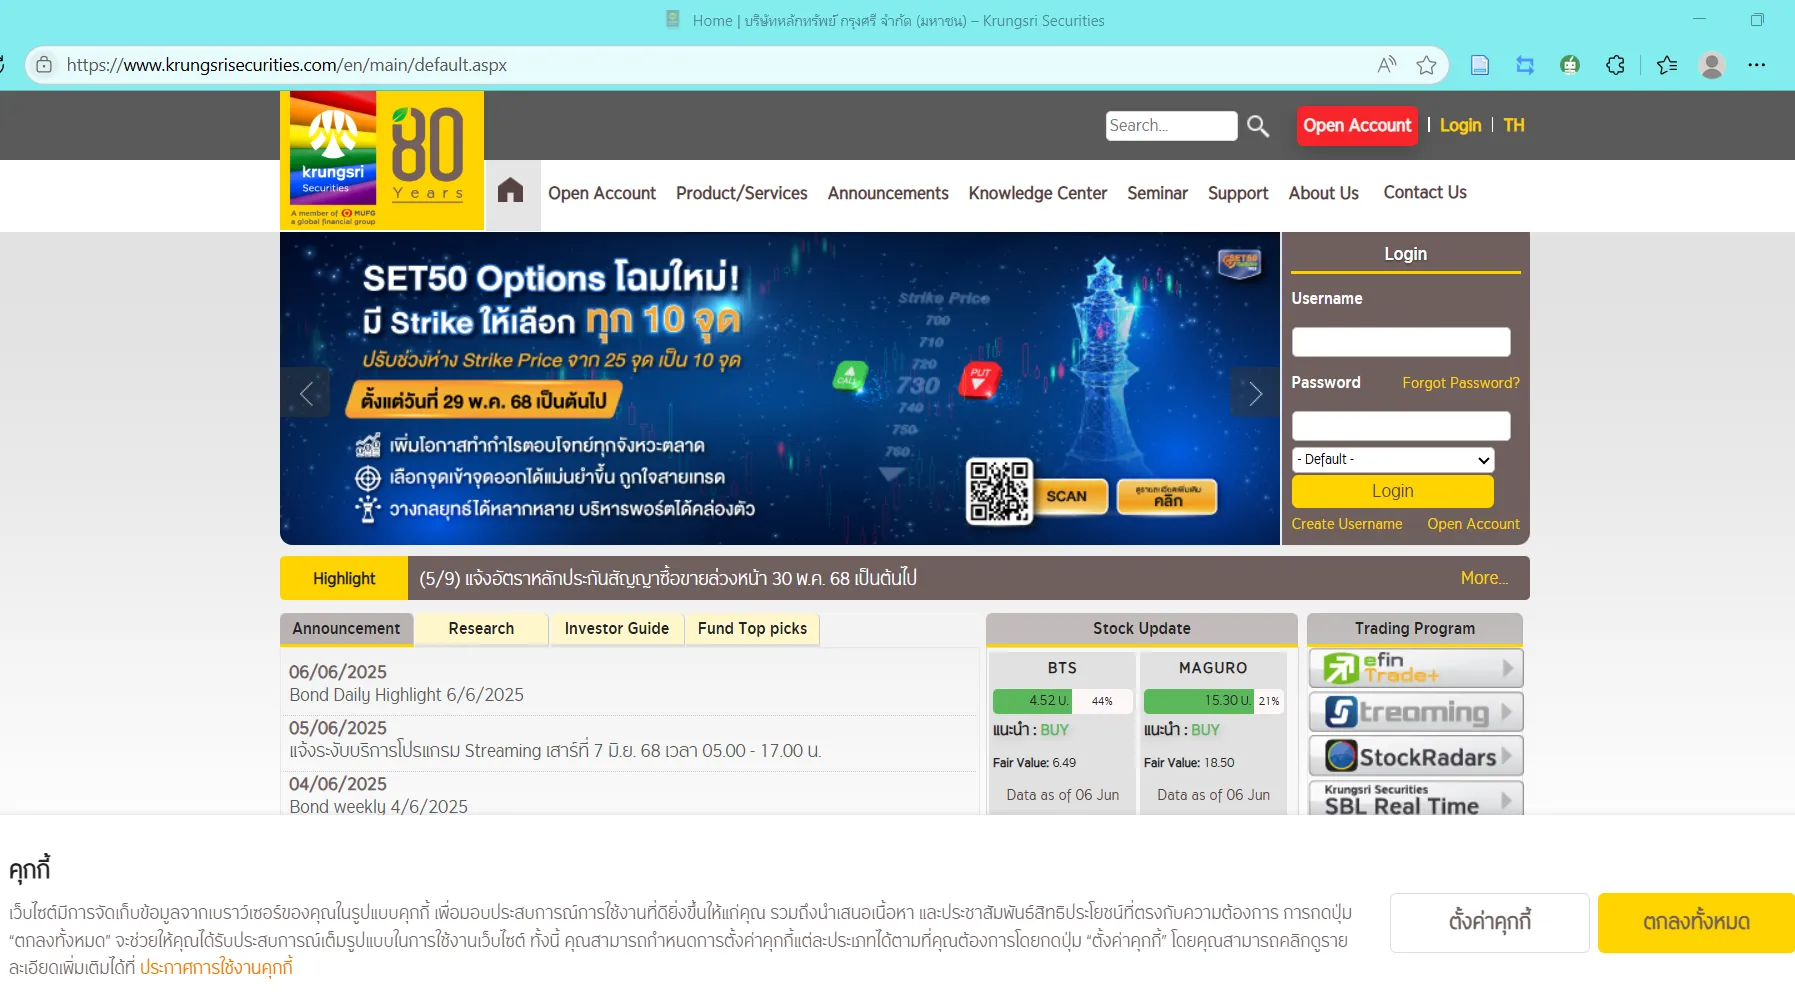This screenshot has width=1795, height=1004.
Task: Click yellow Login button in panel
Action: click(x=1393, y=491)
